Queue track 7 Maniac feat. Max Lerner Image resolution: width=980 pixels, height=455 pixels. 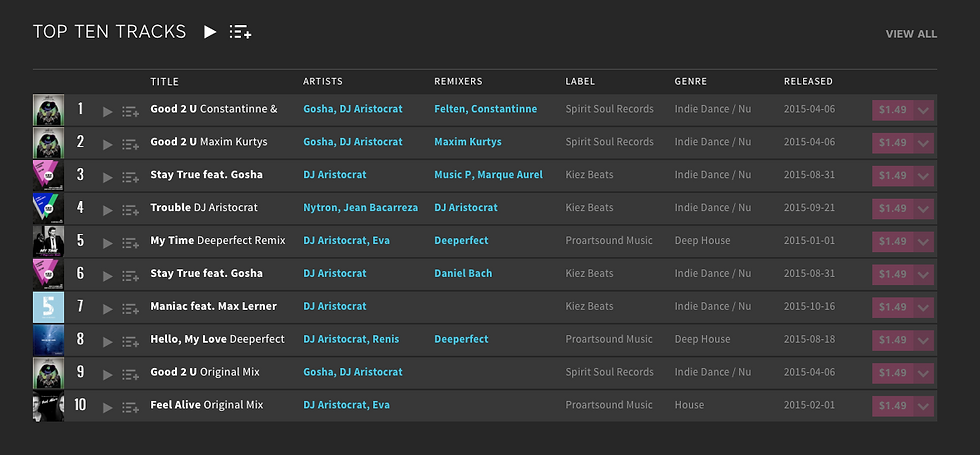tap(130, 309)
